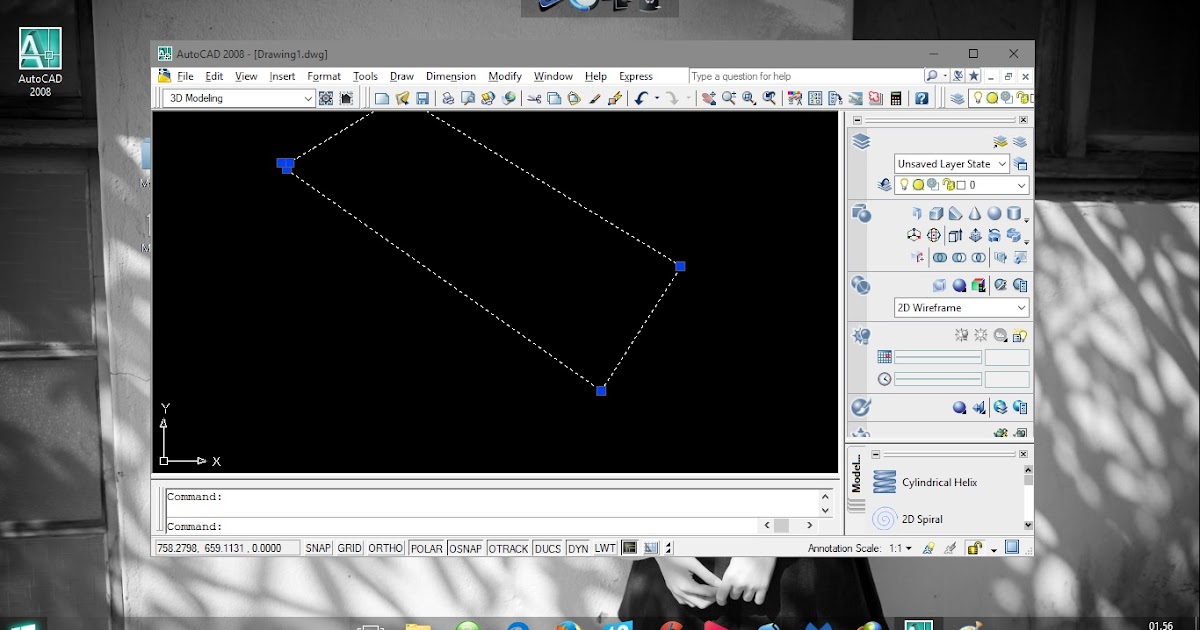This screenshot has height=630, width=1200.
Task: Toggle OSNAP in status bar
Action: [465, 548]
